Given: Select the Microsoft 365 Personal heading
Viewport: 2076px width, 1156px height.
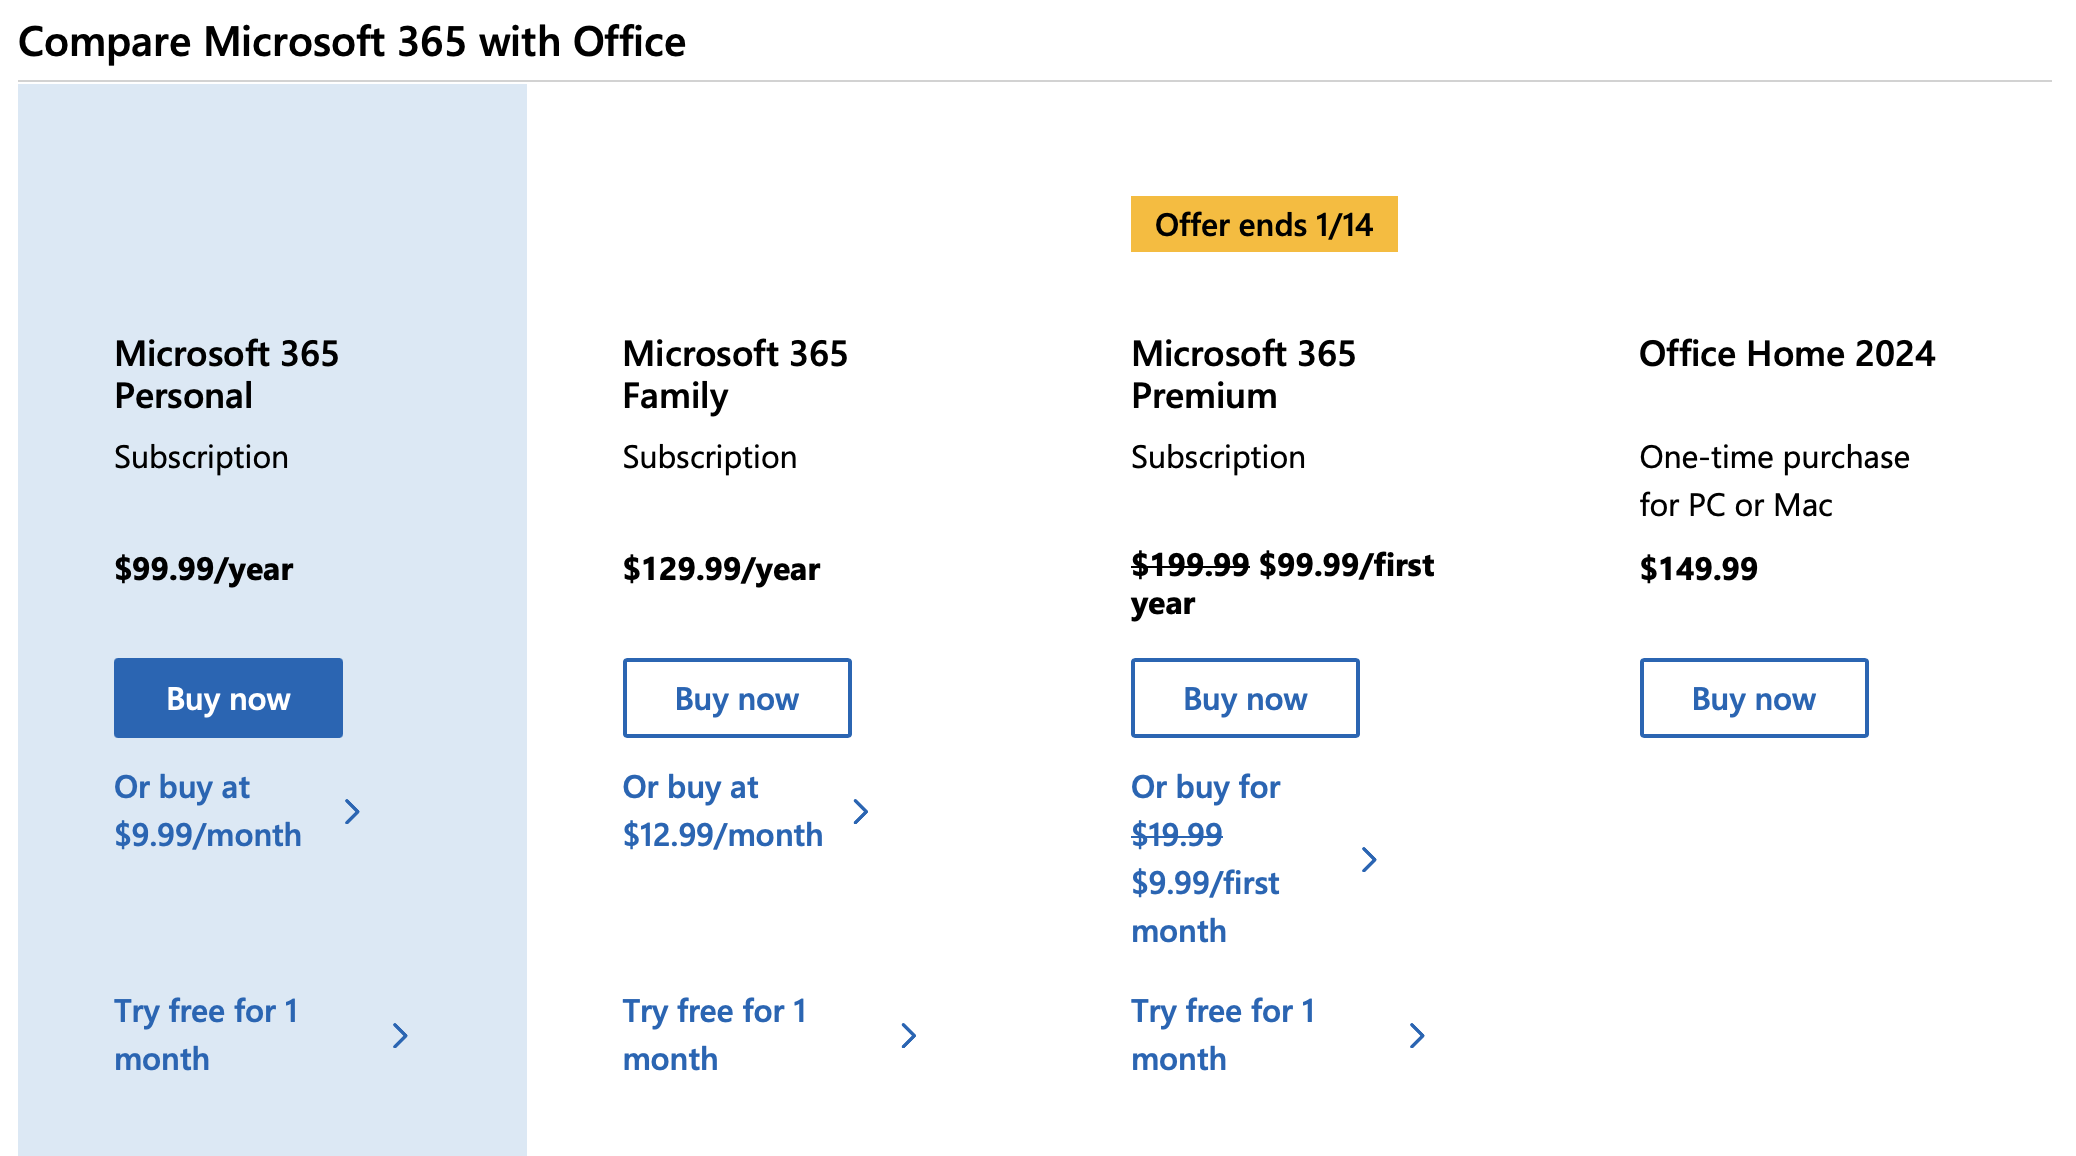Looking at the screenshot, I should pyautogui.click(x=227, y=375).
